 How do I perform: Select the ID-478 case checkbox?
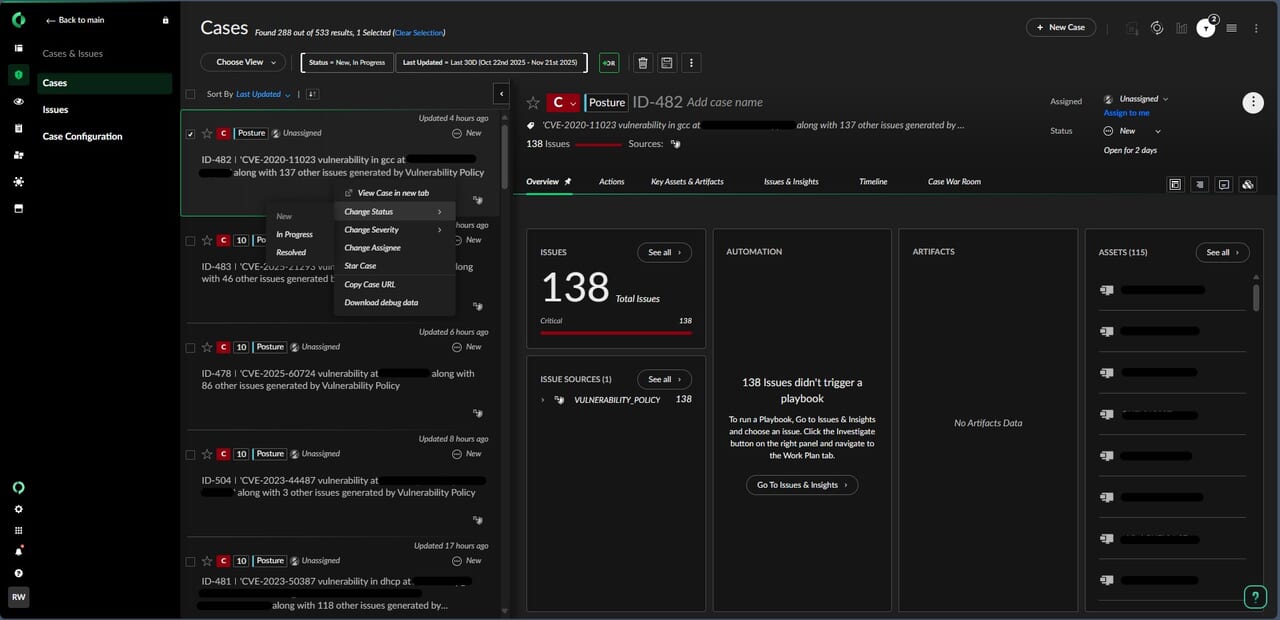click(x=190, y=347)
